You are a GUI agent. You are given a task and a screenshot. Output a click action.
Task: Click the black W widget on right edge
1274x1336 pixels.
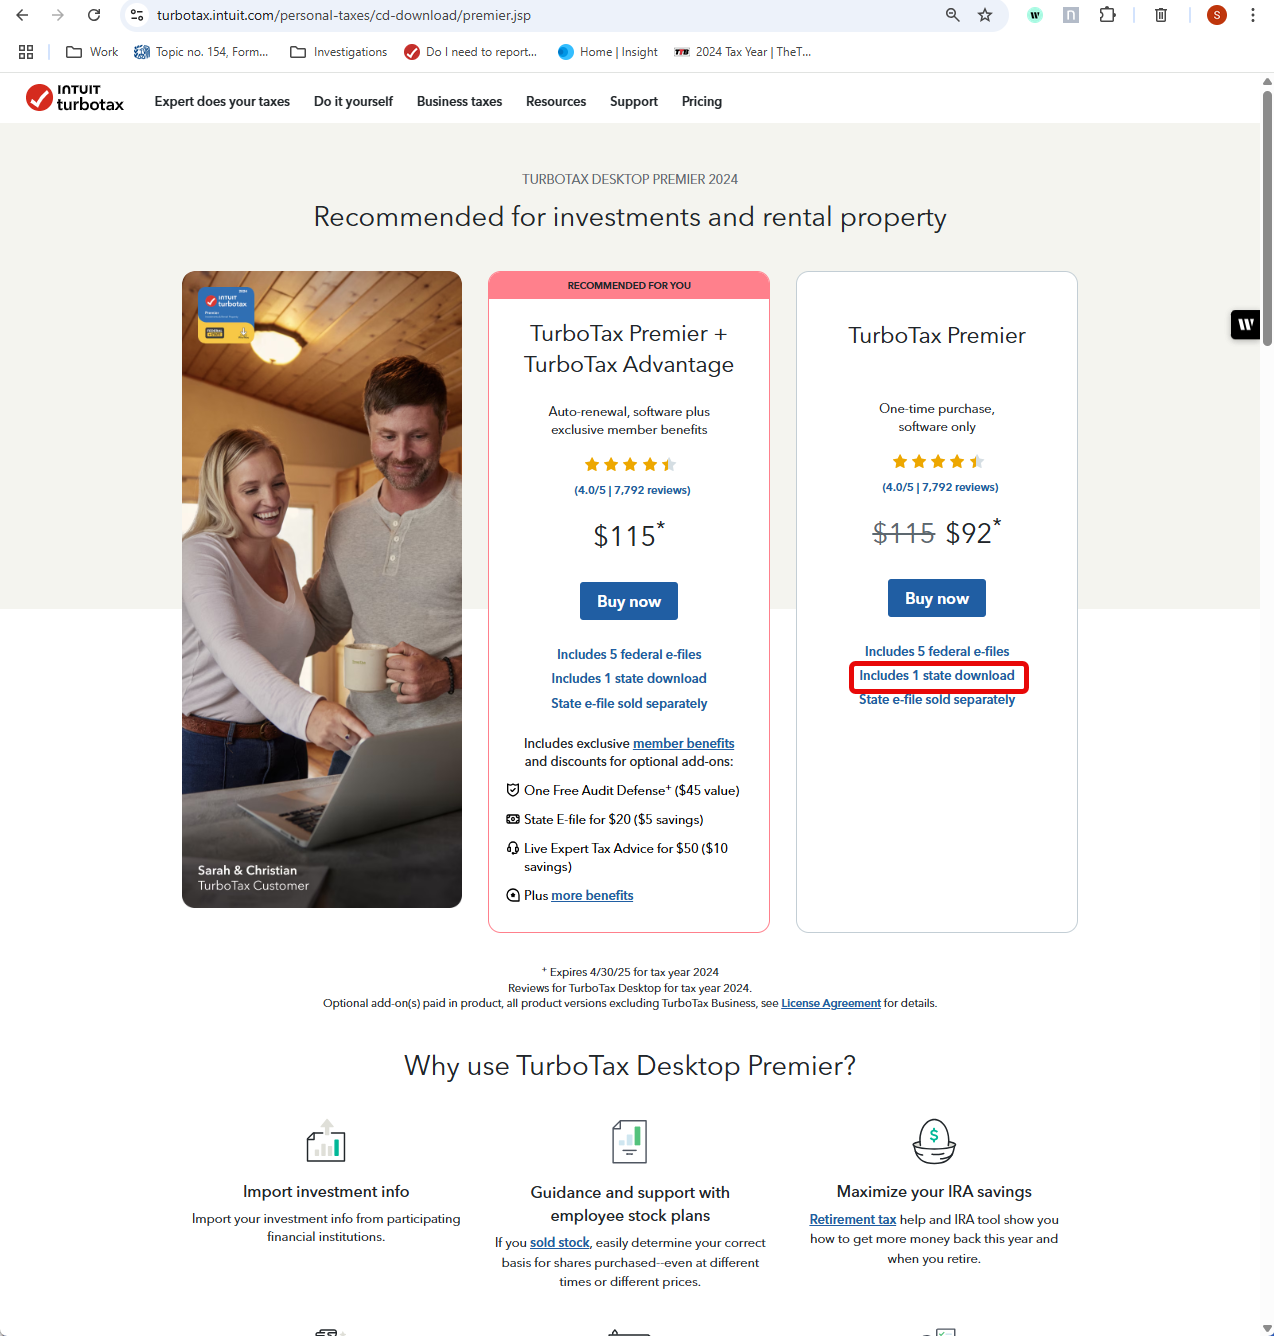[1245, 324]
